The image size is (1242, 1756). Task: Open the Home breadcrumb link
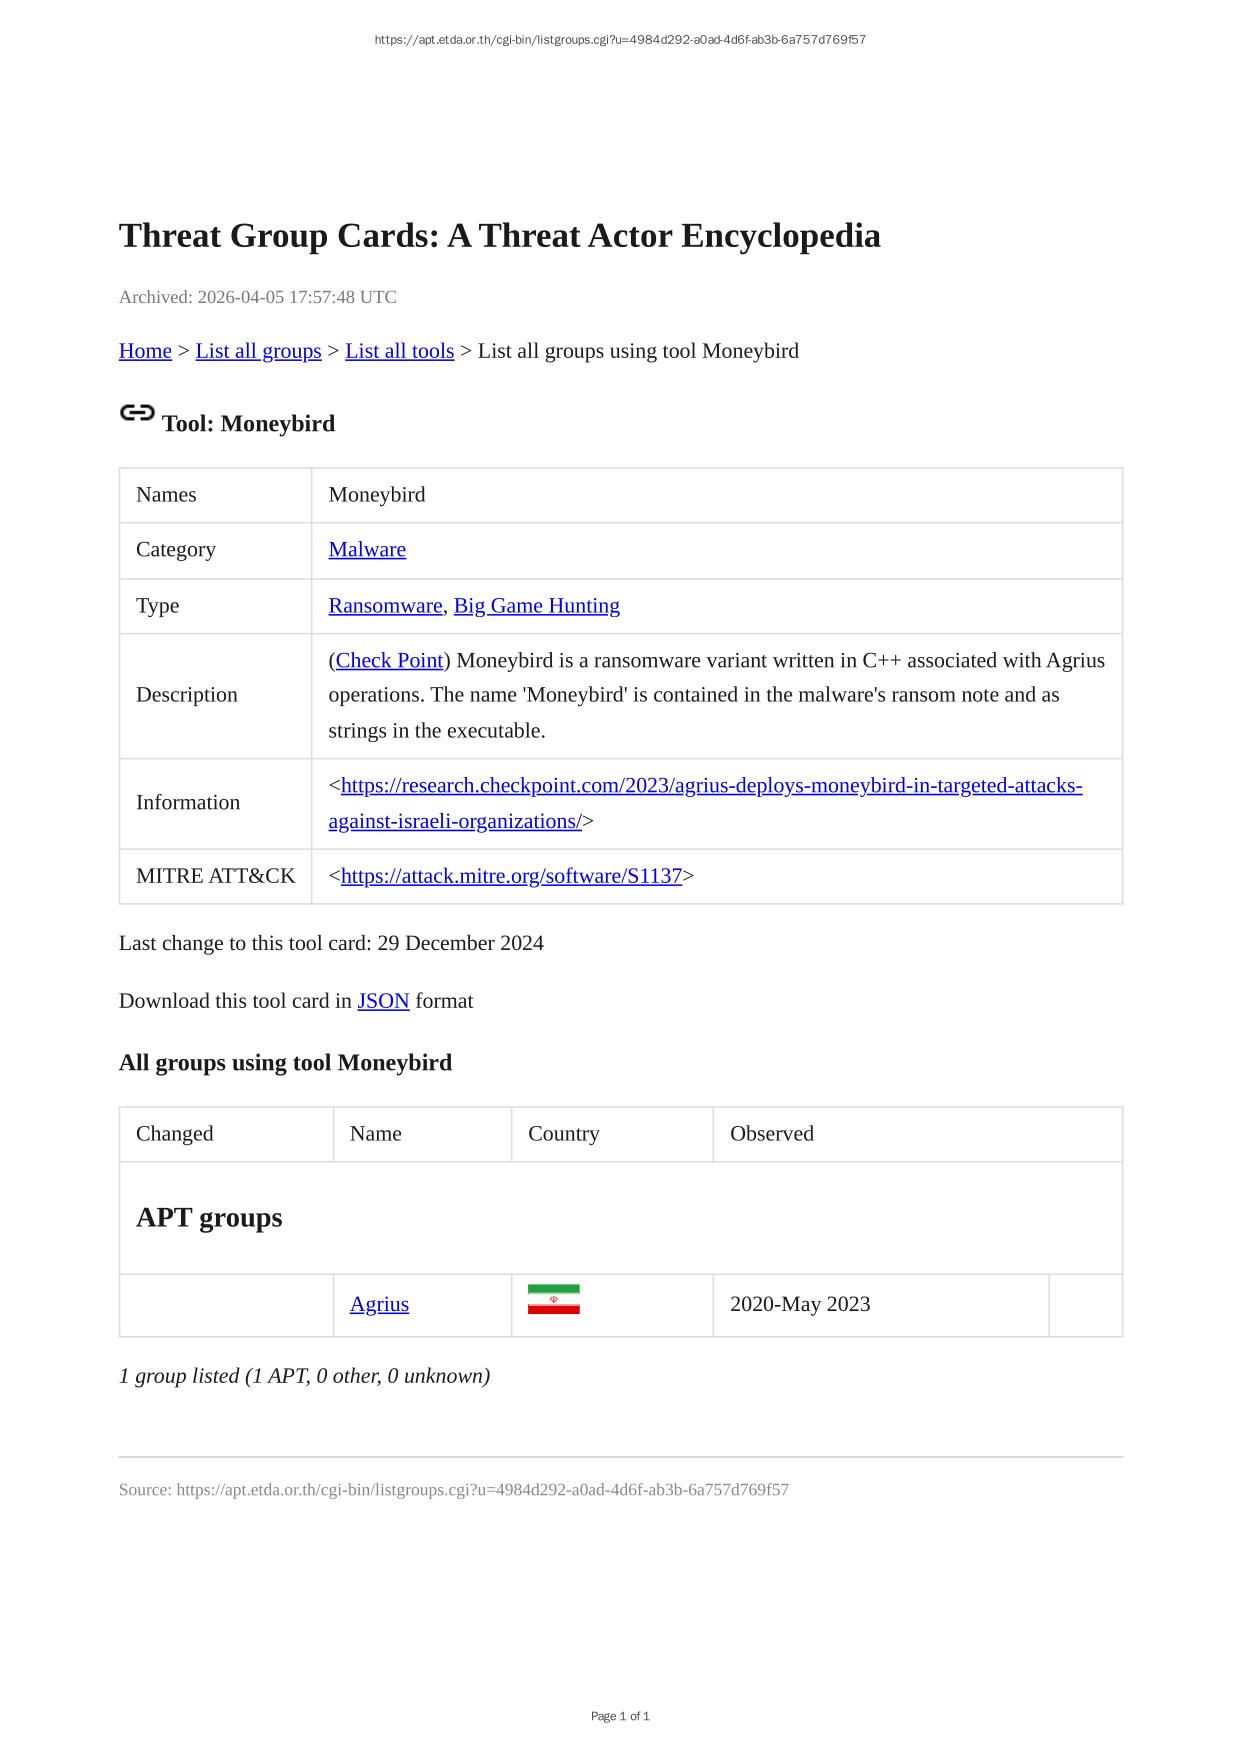[x=145, y=351]
